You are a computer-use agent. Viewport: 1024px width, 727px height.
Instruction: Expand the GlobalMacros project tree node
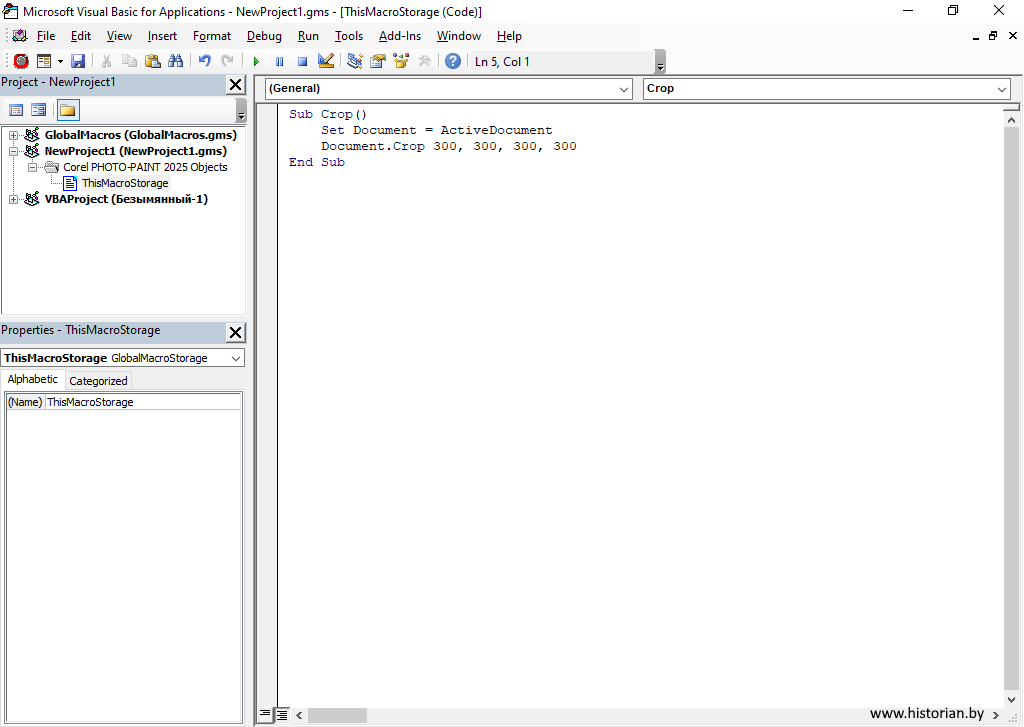14,135
